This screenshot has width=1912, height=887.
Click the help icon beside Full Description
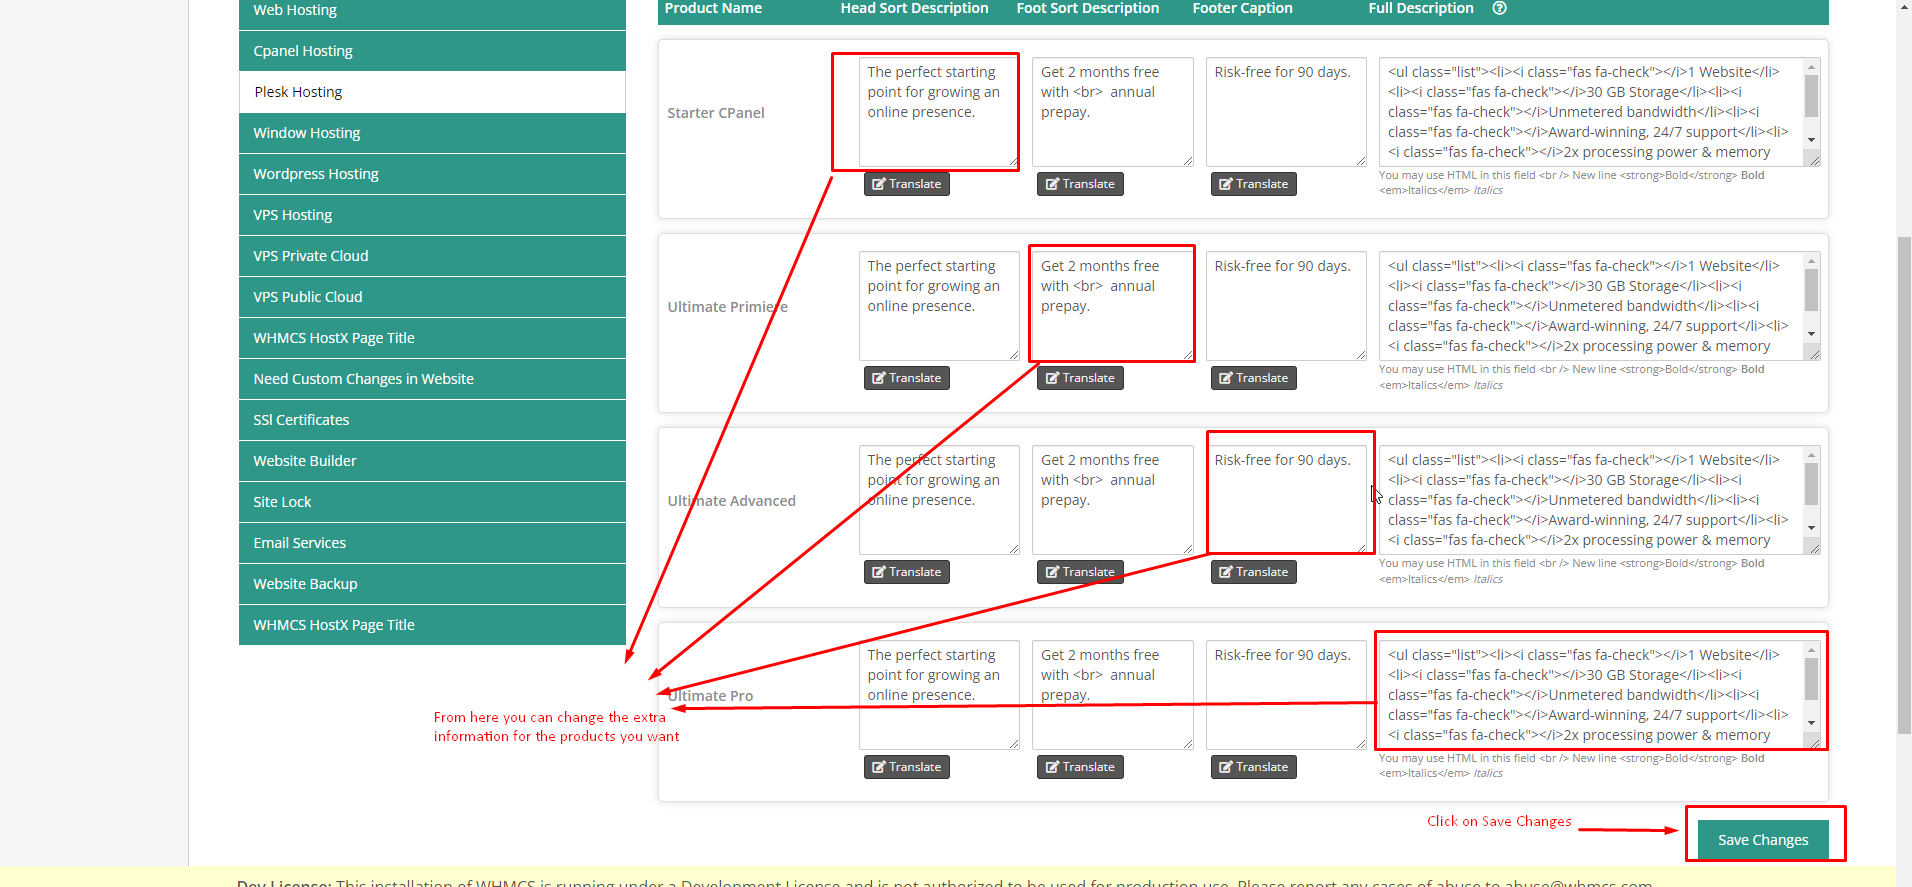point(1499,8)
